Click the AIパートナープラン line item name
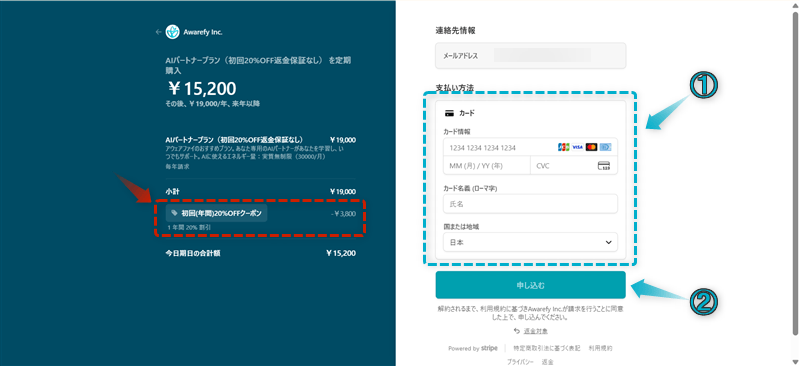Viewport: 800px width, 366px height. coord(234,139)
